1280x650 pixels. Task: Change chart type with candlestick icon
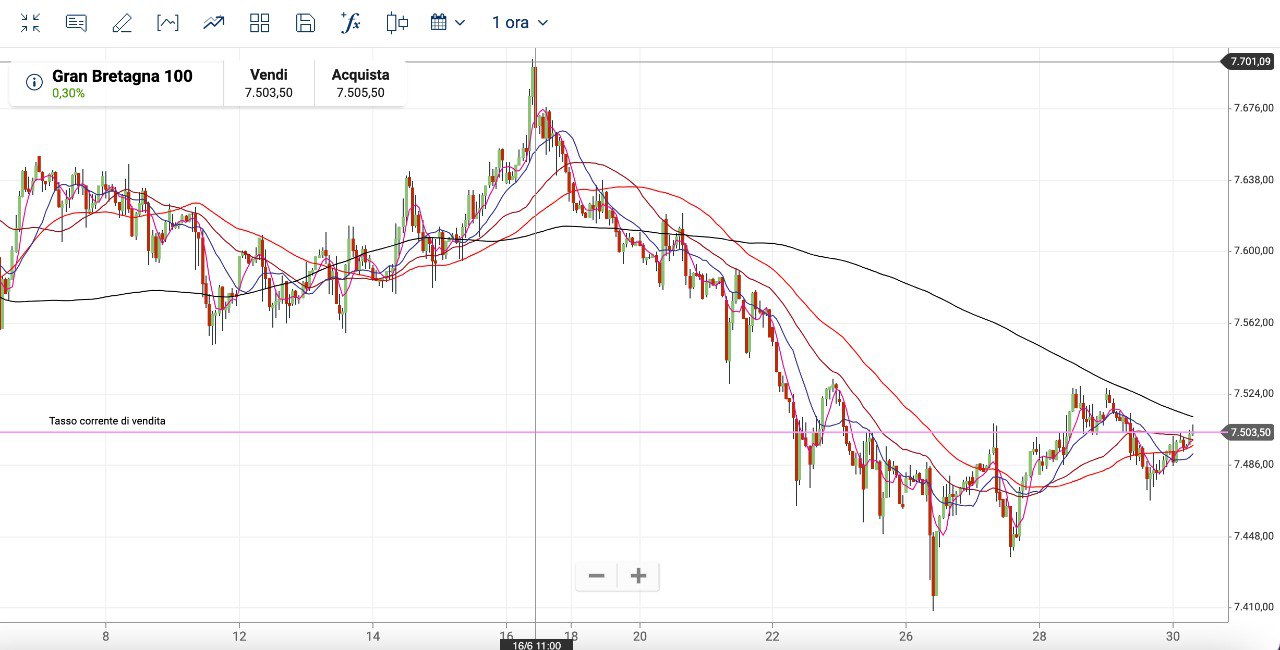tap(398, 23)
